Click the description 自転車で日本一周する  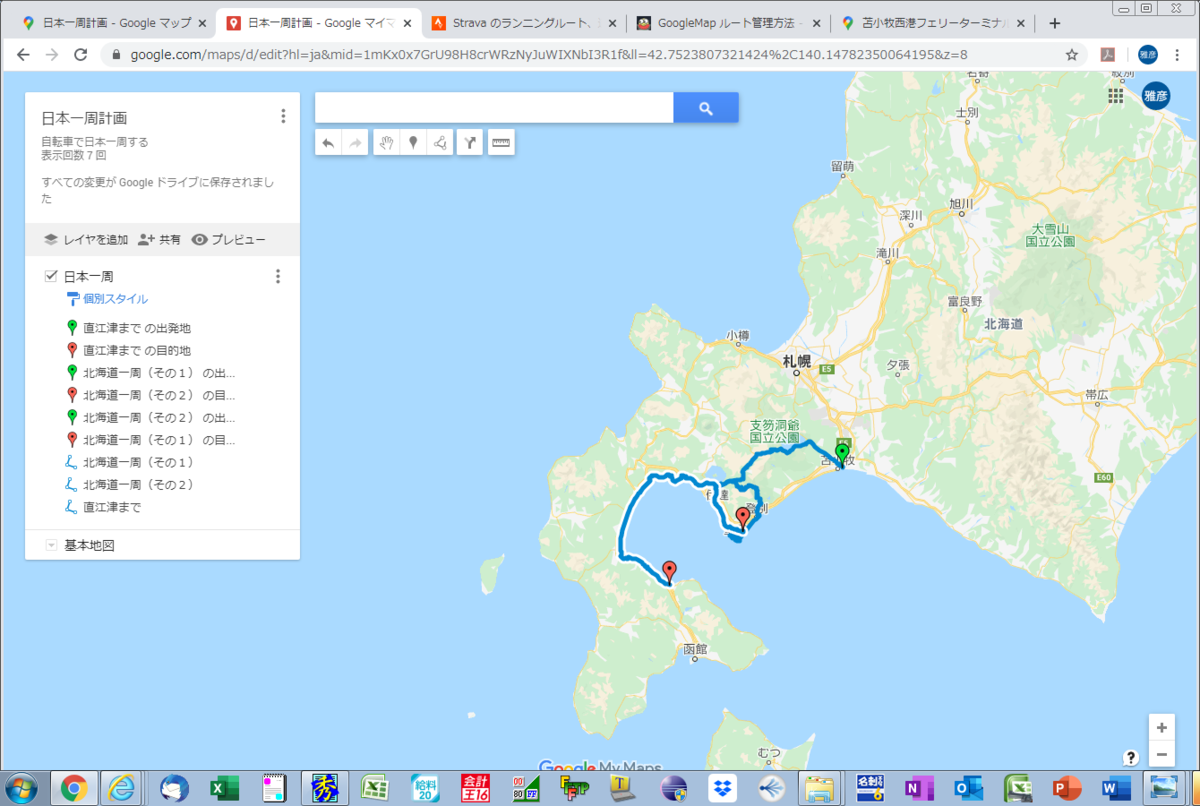pyautogui.click(x=94, y=142)
